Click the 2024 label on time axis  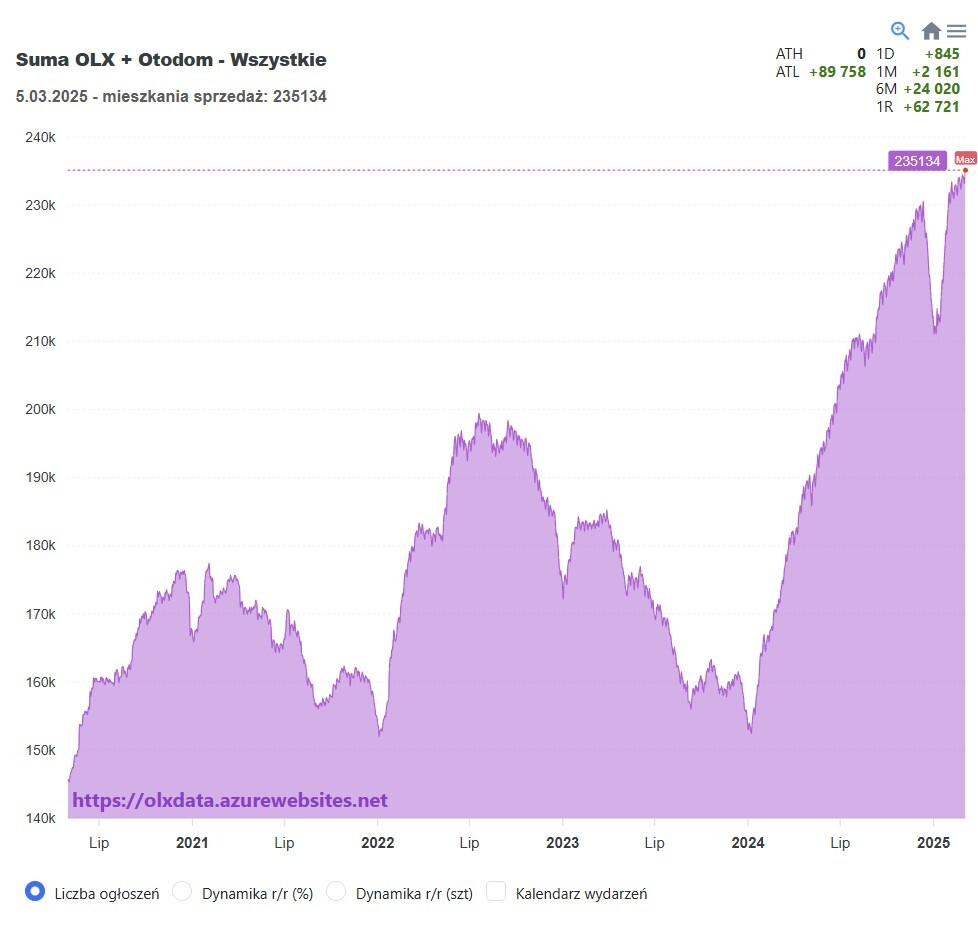tap(748, 843)
